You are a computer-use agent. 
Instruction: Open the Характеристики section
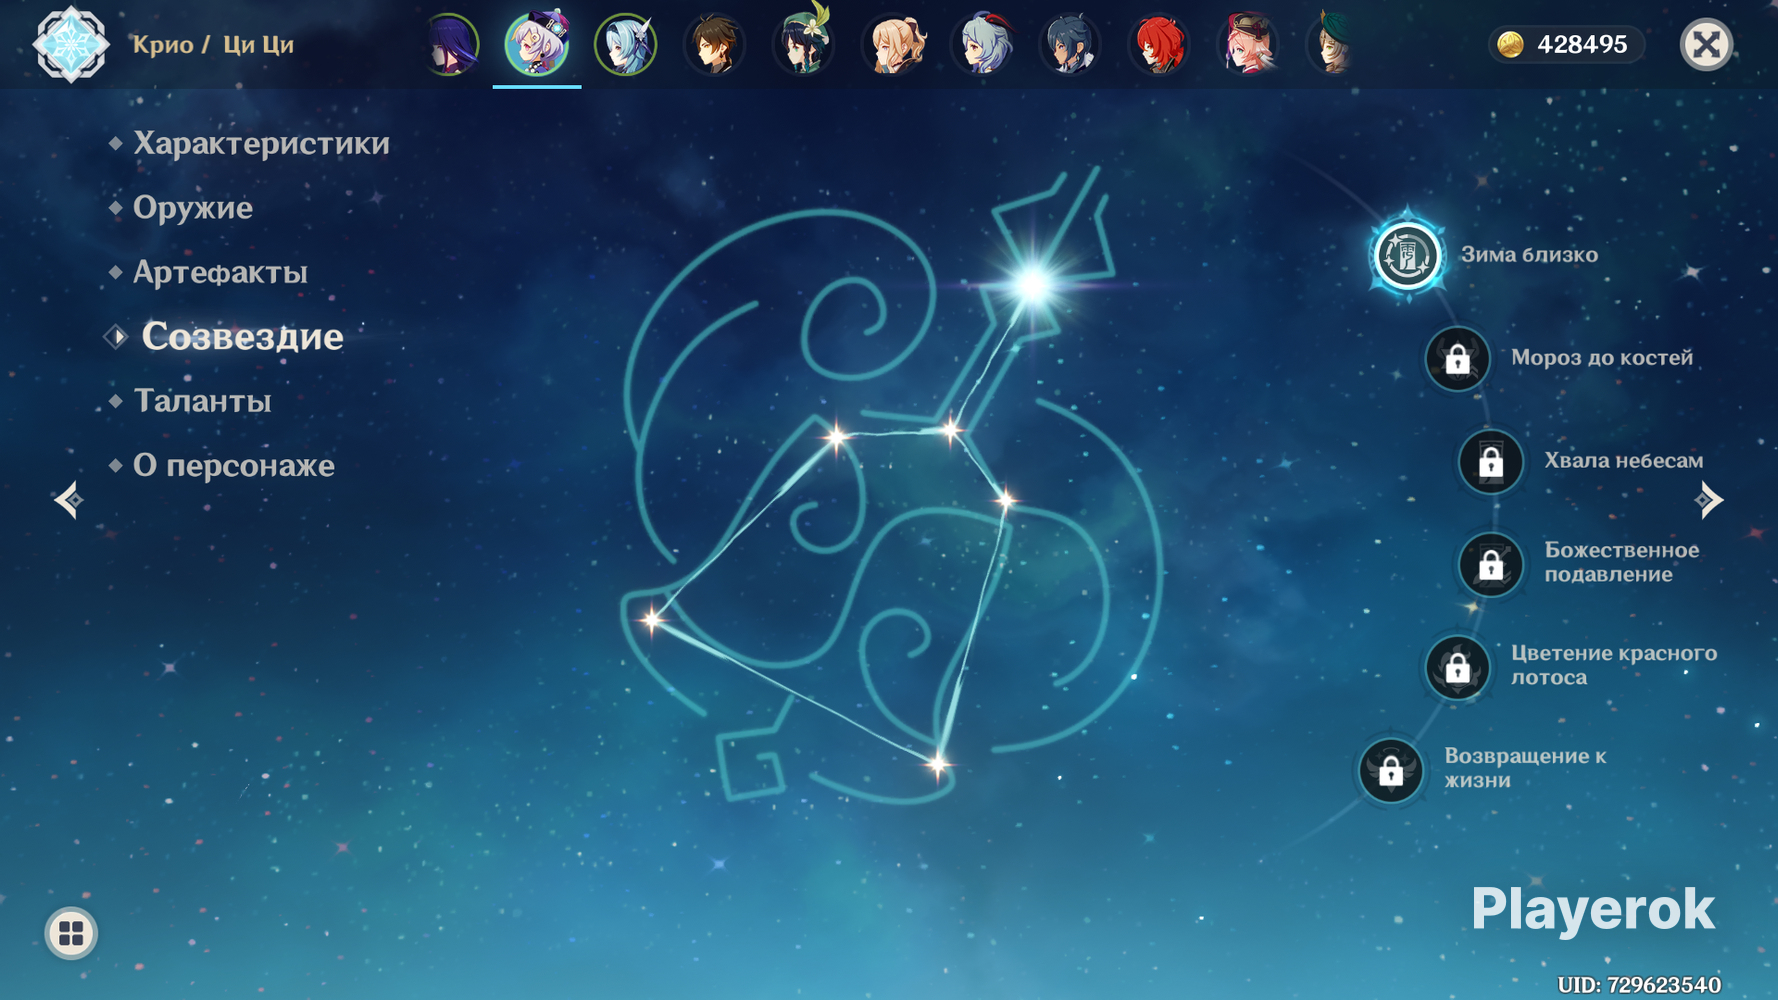pos(261,143)
